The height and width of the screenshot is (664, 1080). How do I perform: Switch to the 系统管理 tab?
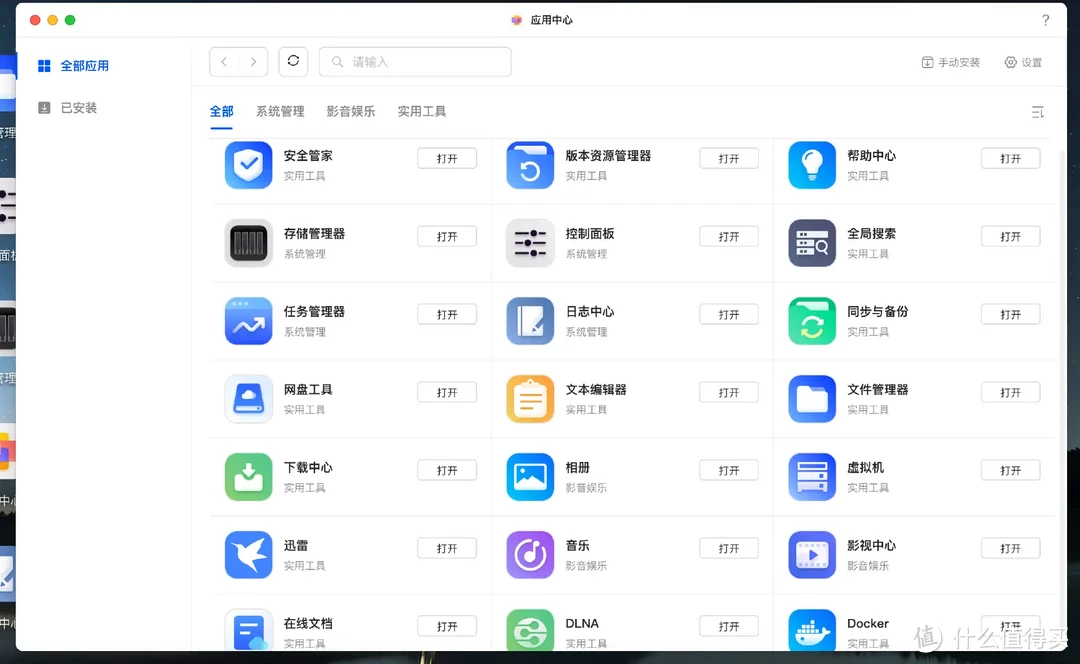(x=280, y=111)
